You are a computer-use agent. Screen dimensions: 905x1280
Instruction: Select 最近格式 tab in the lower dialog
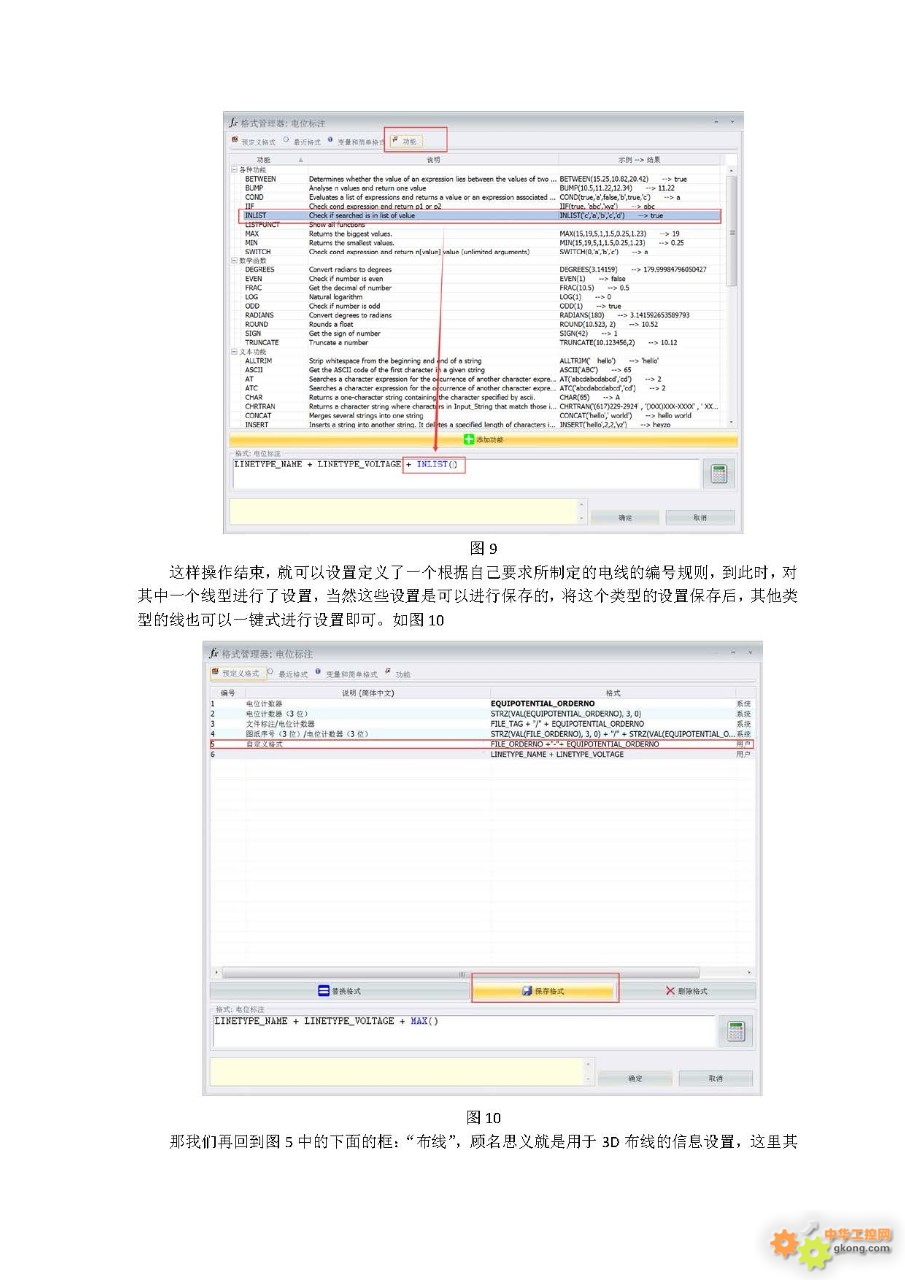coord(290,674)
